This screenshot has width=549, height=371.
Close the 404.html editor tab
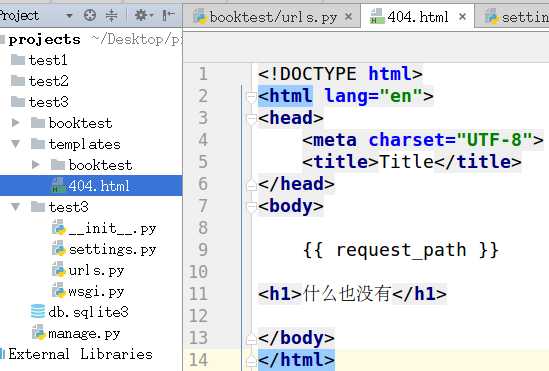click(x=462, y=16)
